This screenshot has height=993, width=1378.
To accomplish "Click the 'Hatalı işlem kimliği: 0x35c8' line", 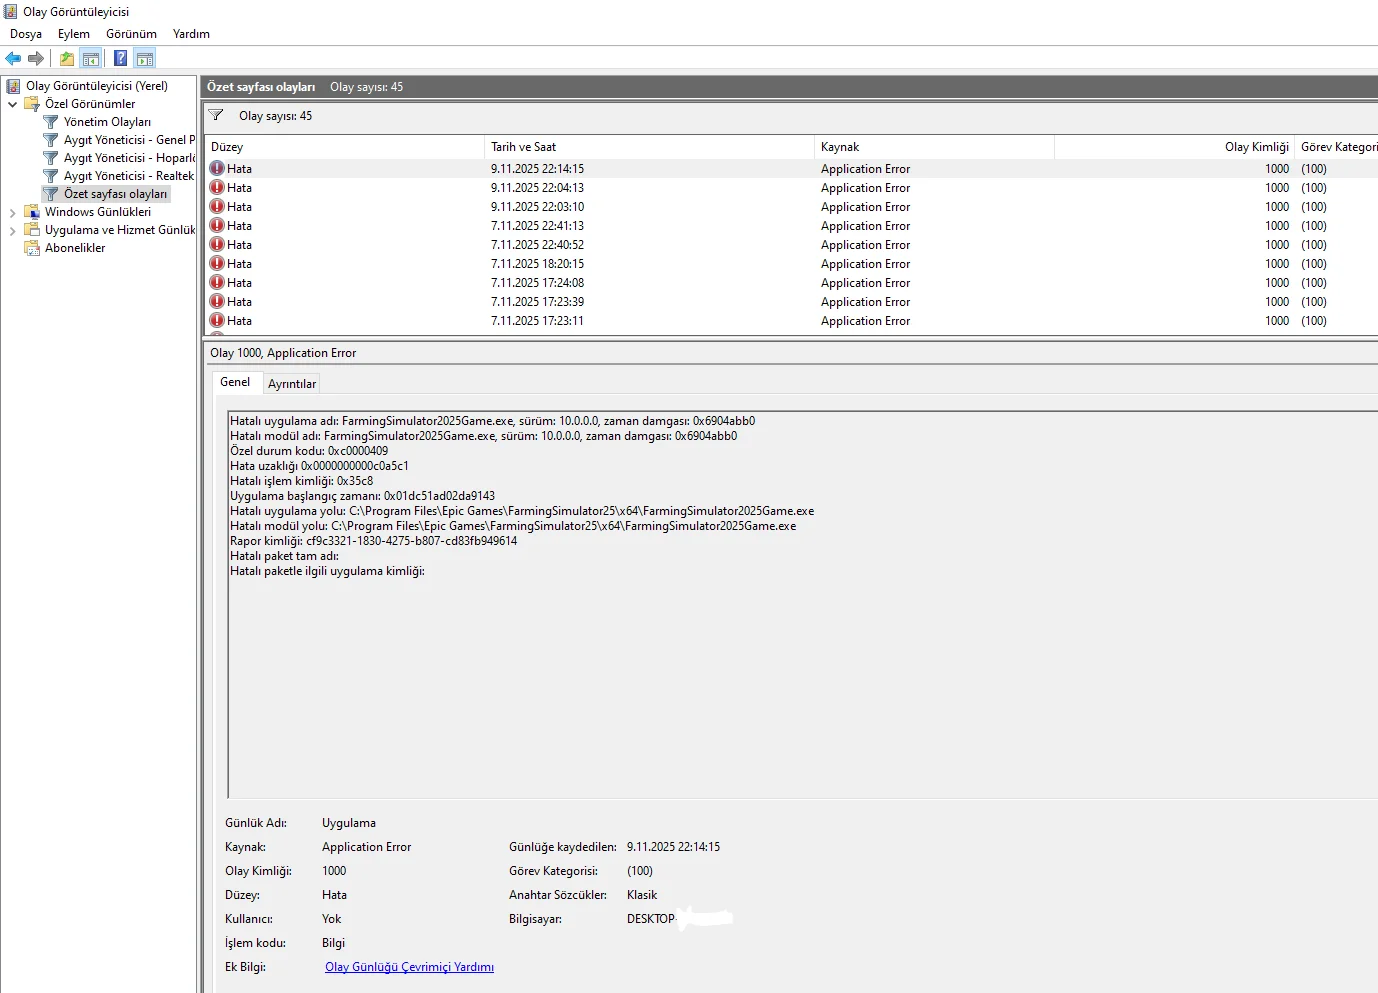I will click(x=301, y=481).
